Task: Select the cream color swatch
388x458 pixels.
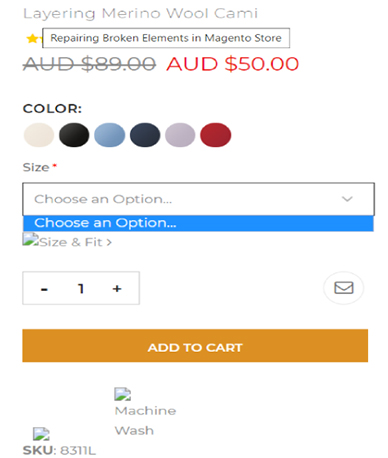Action: pos(39,135)
